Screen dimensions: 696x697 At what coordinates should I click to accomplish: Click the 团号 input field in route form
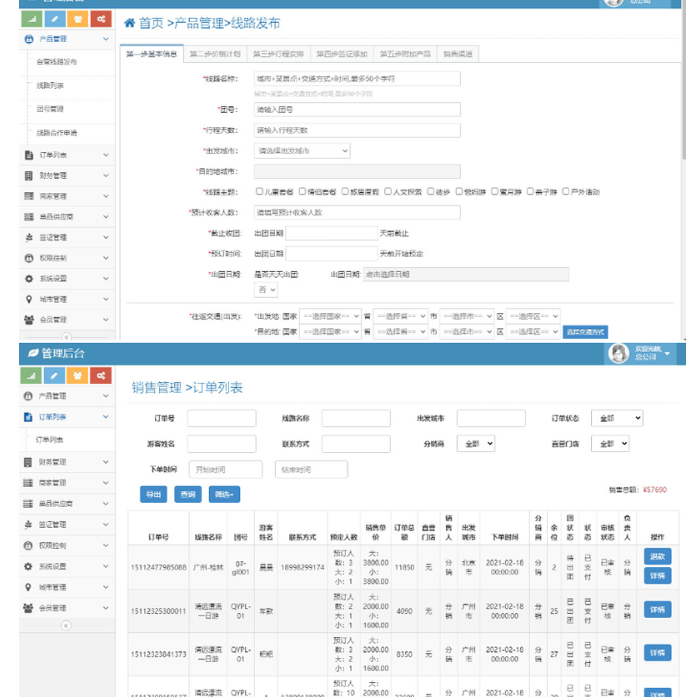coord(356,109)
